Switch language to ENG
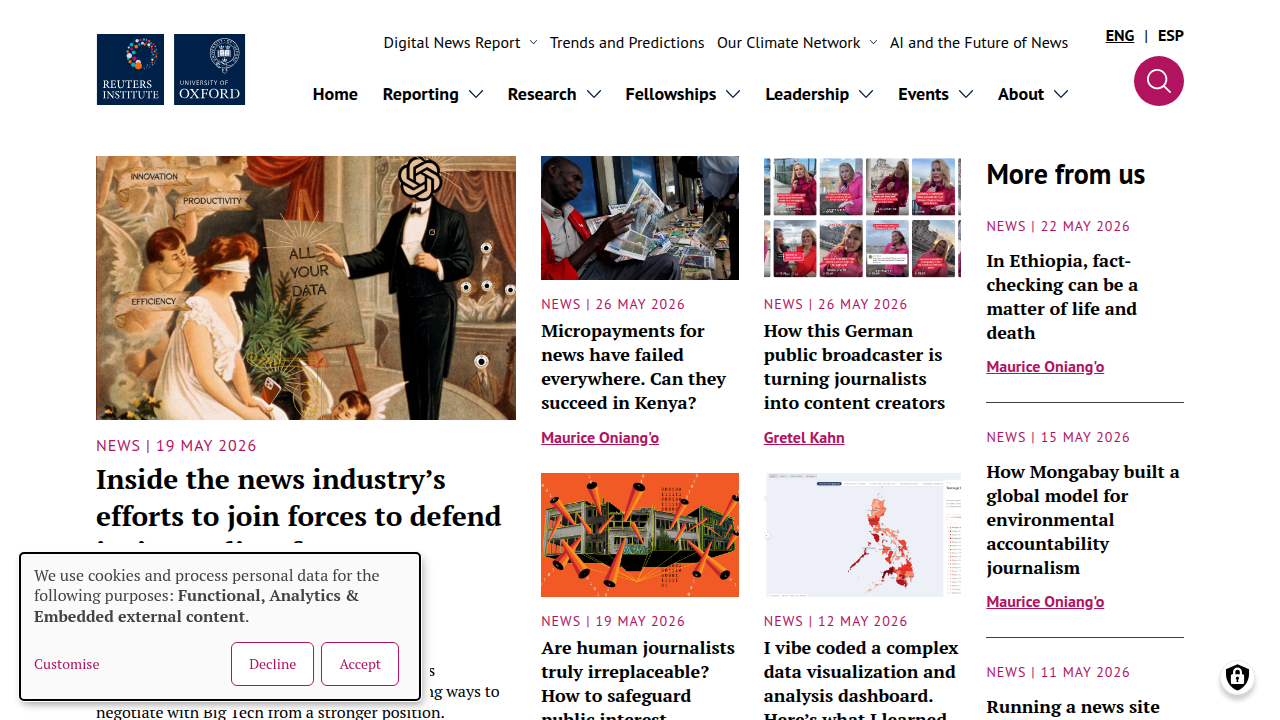The width and height of the screenshot is (1280, 720). point(1120,36)
